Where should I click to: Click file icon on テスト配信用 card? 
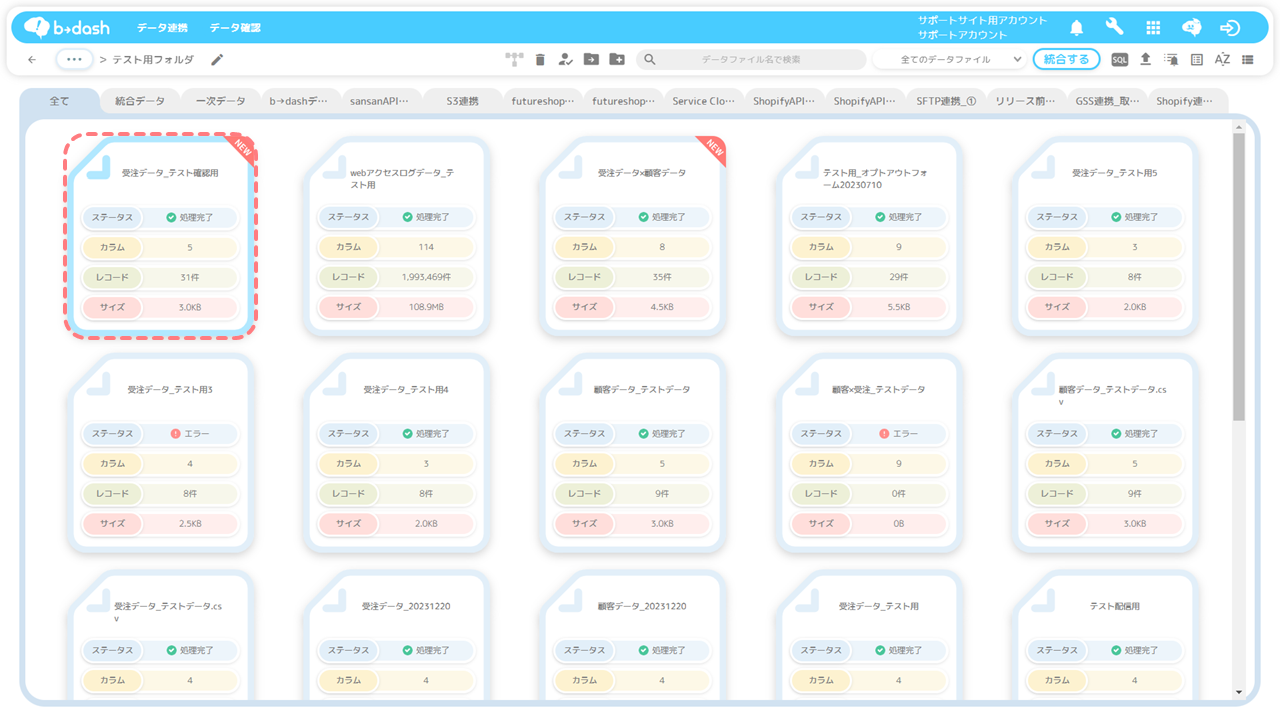pos(1044,599)
